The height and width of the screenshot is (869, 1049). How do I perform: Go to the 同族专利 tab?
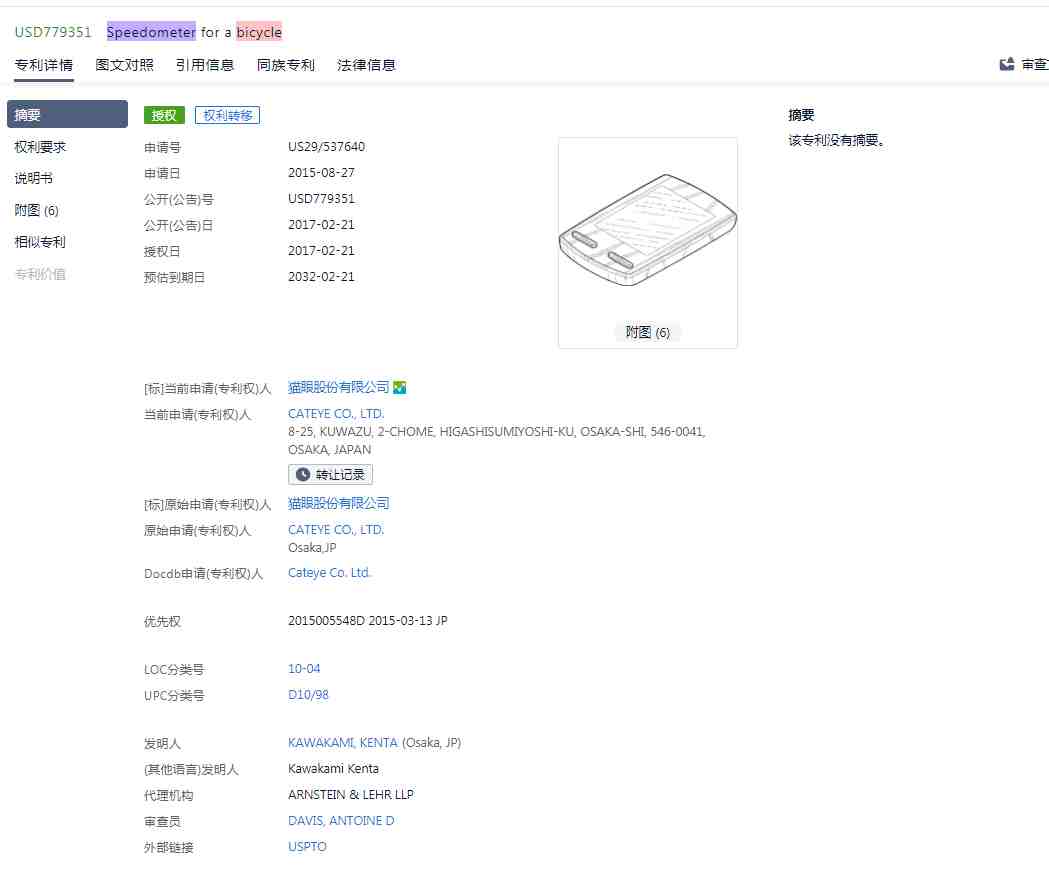(x=286, y=65)
